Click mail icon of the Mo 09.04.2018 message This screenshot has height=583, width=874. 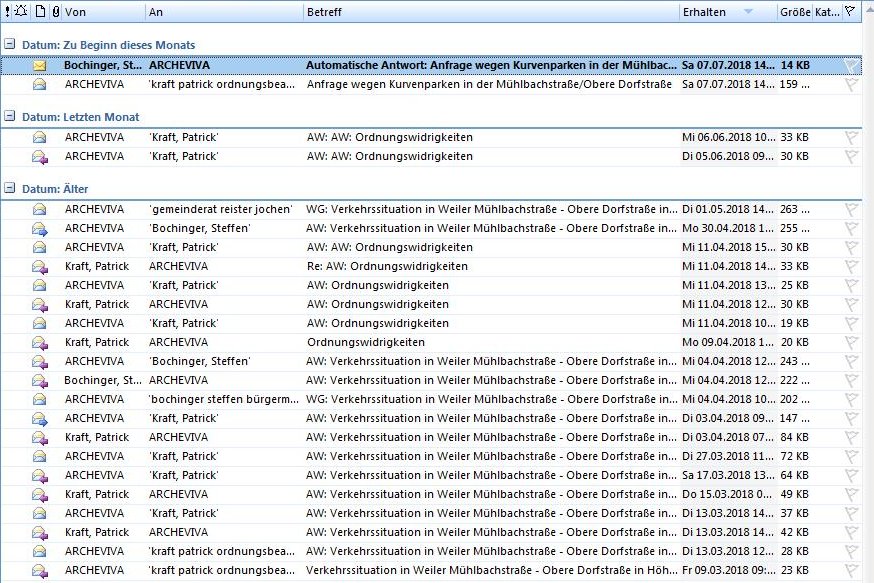pyautogui.click(x=40, y=342)
